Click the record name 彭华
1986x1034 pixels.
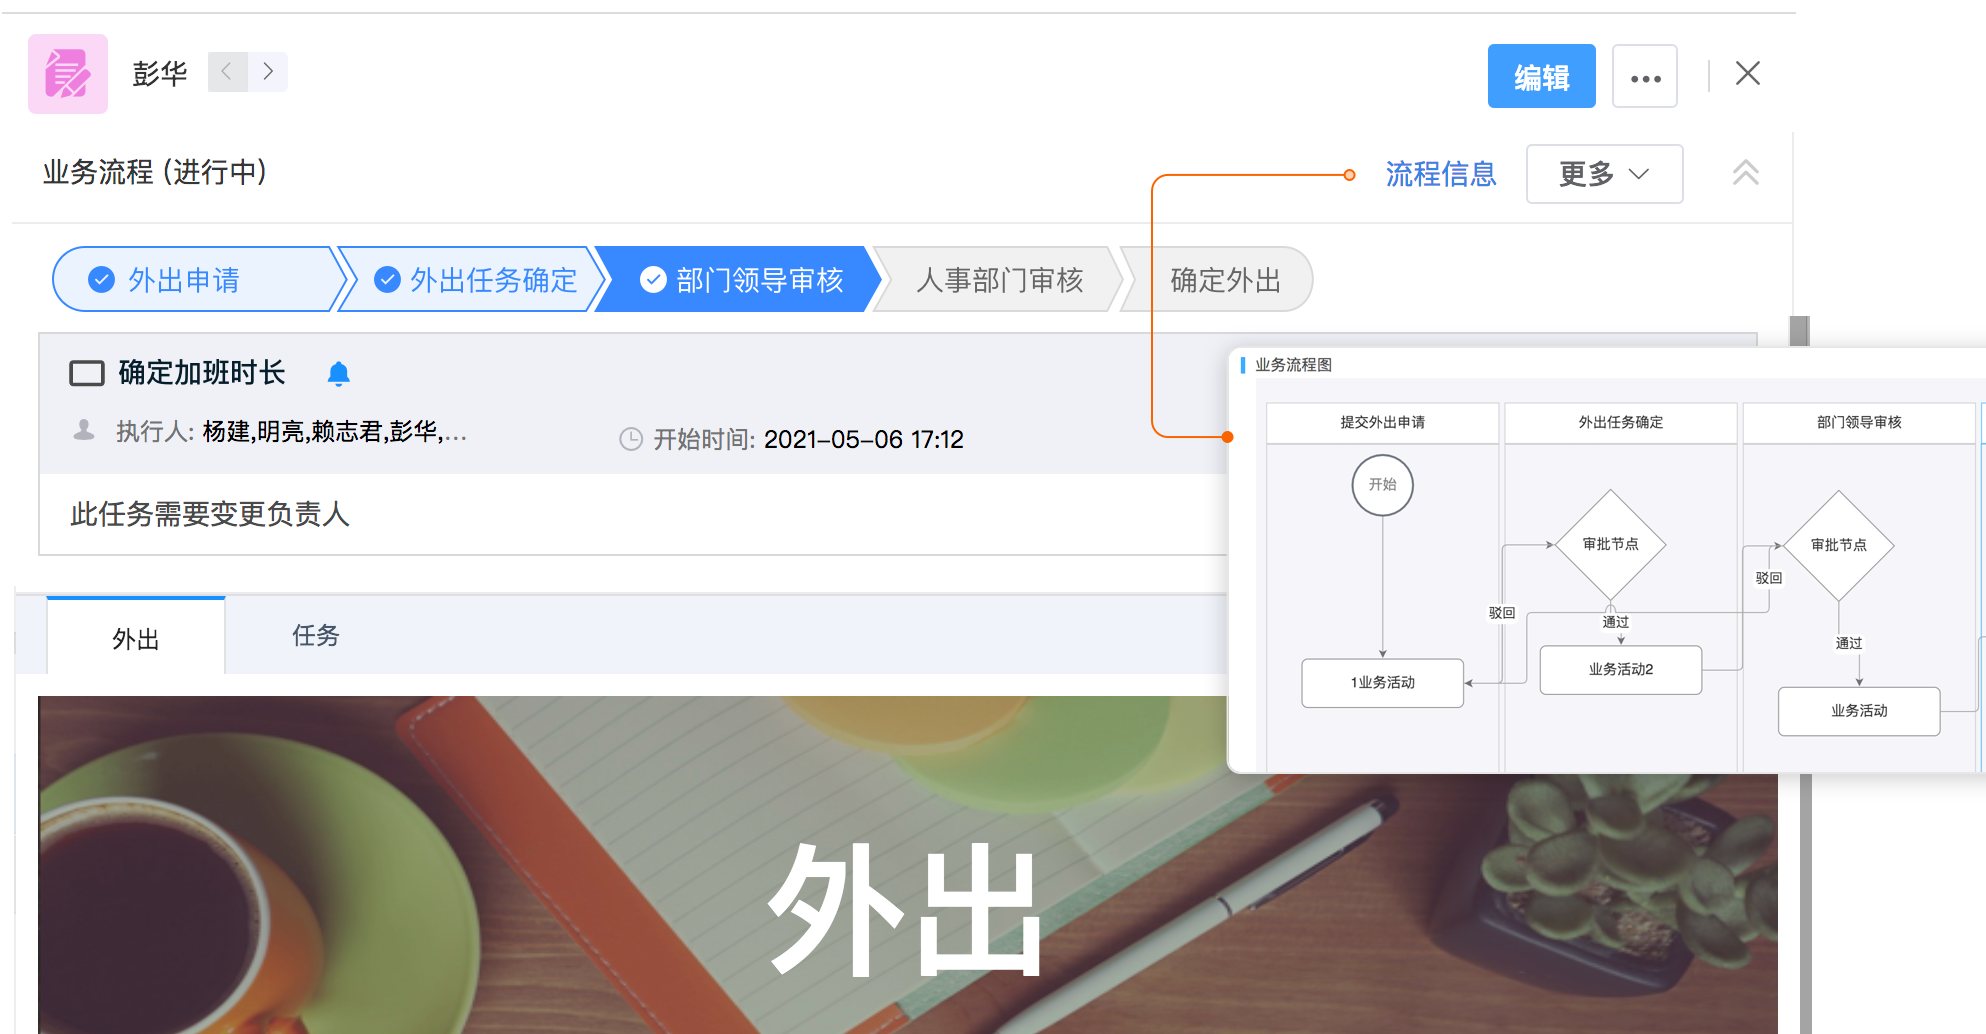tap(160, 74)
